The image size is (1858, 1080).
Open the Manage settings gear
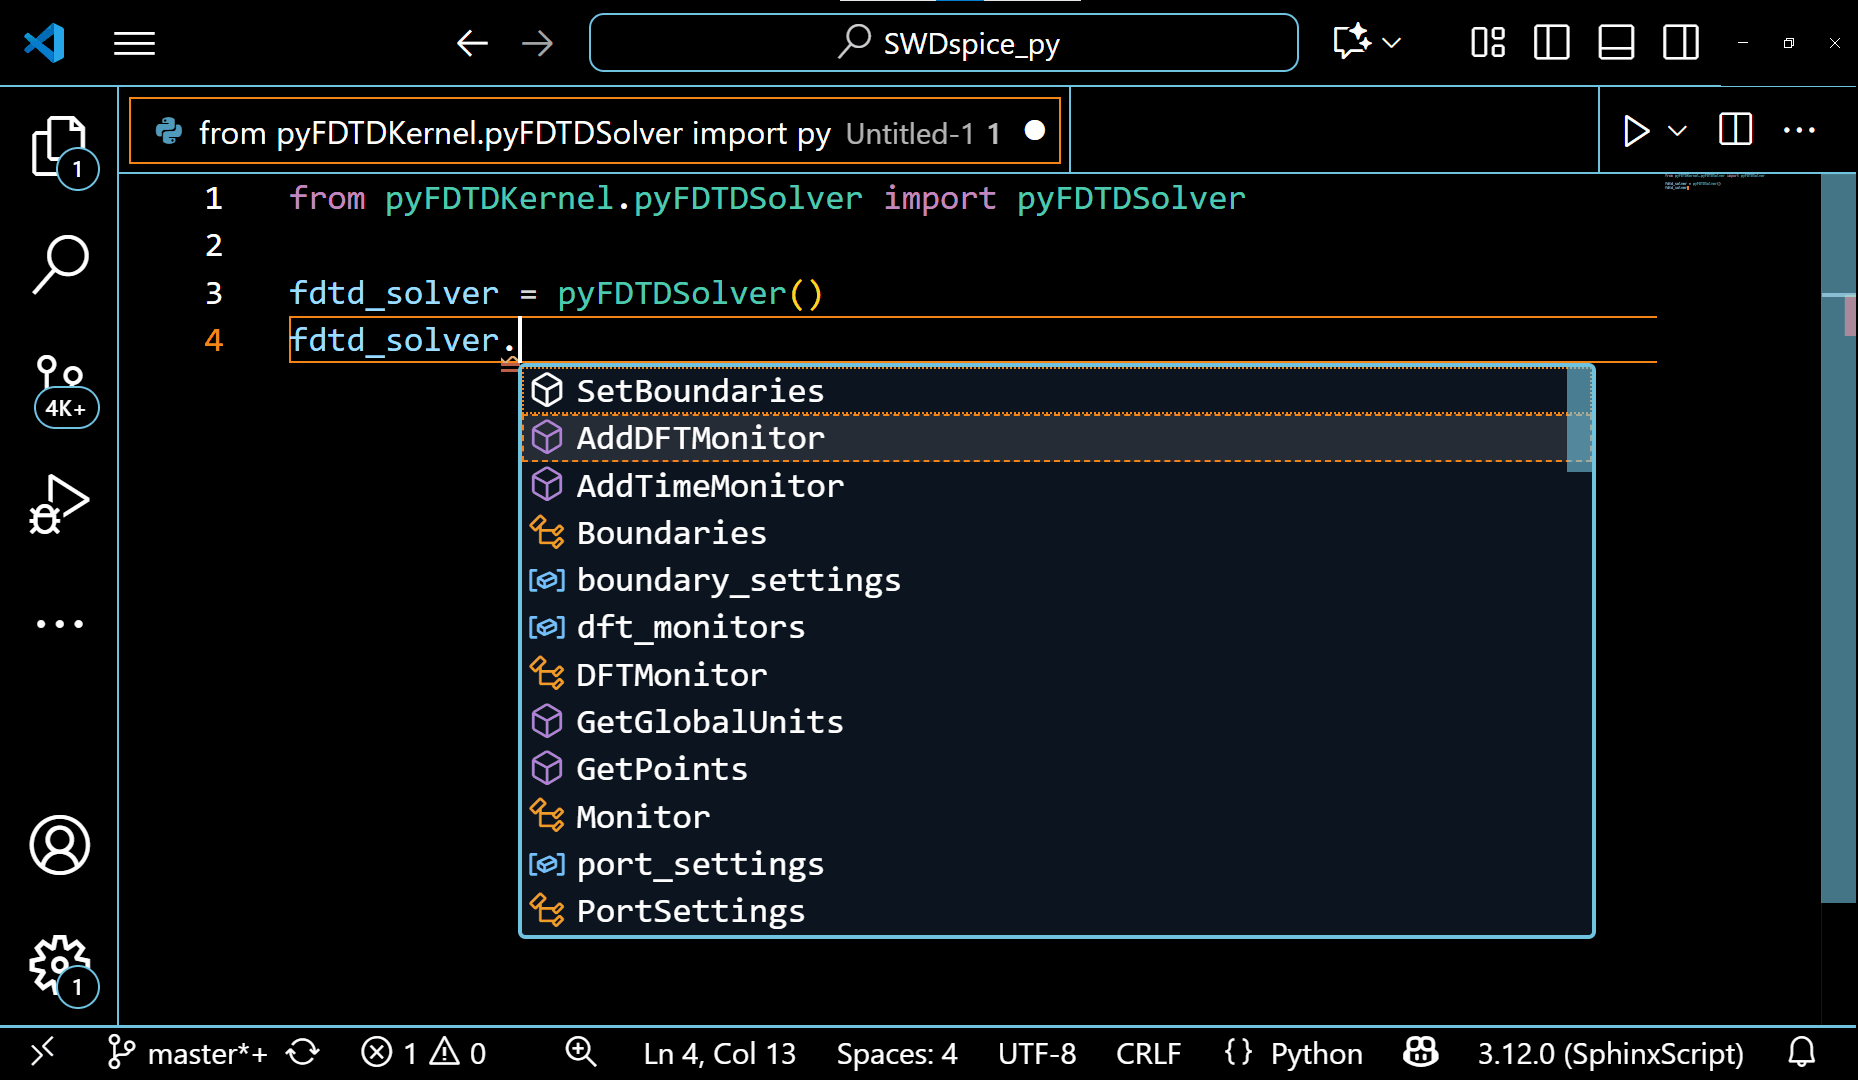(59, 966)
